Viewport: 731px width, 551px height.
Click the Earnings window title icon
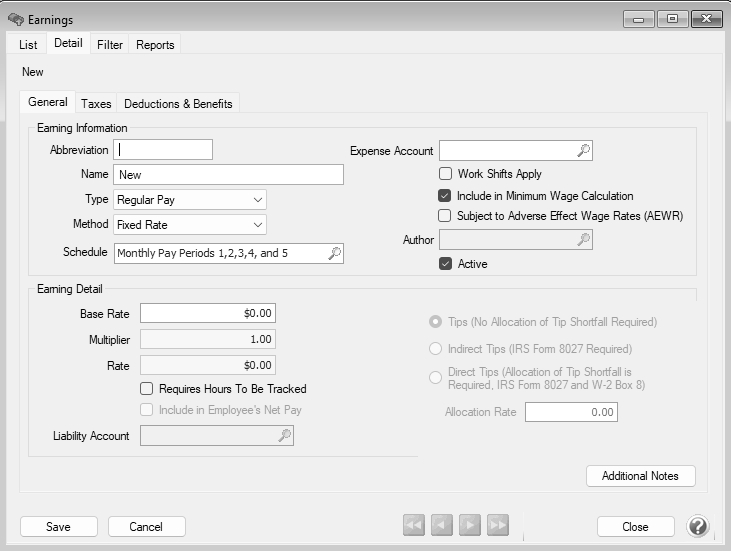pos(15,19)
